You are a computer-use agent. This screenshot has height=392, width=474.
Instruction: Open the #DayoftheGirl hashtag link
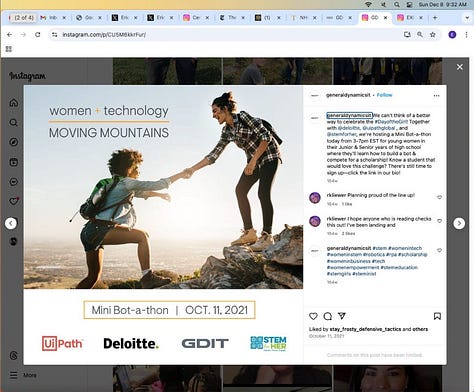click(x=391, y=122)
